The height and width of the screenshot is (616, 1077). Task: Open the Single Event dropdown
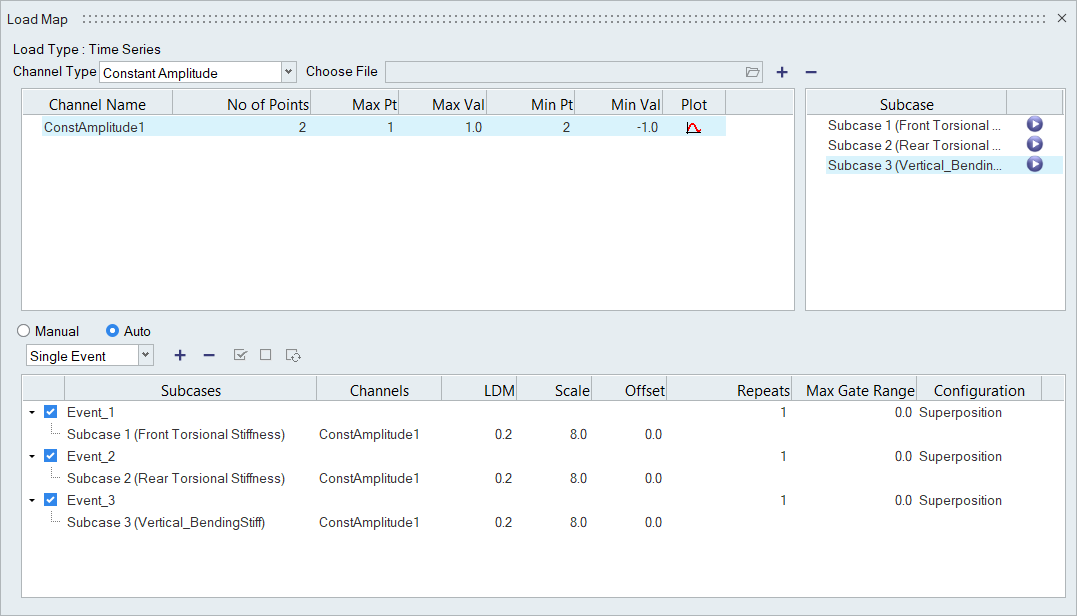146,355
